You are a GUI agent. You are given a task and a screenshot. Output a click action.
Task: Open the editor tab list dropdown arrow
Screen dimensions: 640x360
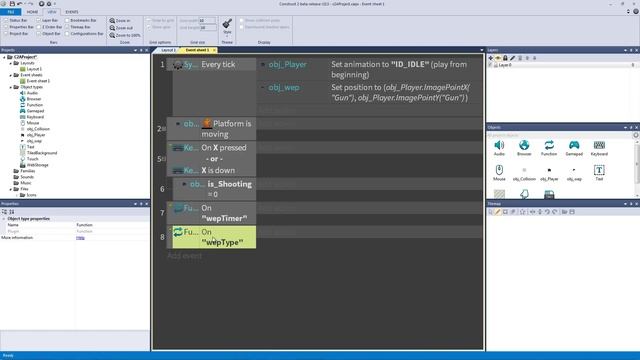click(x=482, y=50)
